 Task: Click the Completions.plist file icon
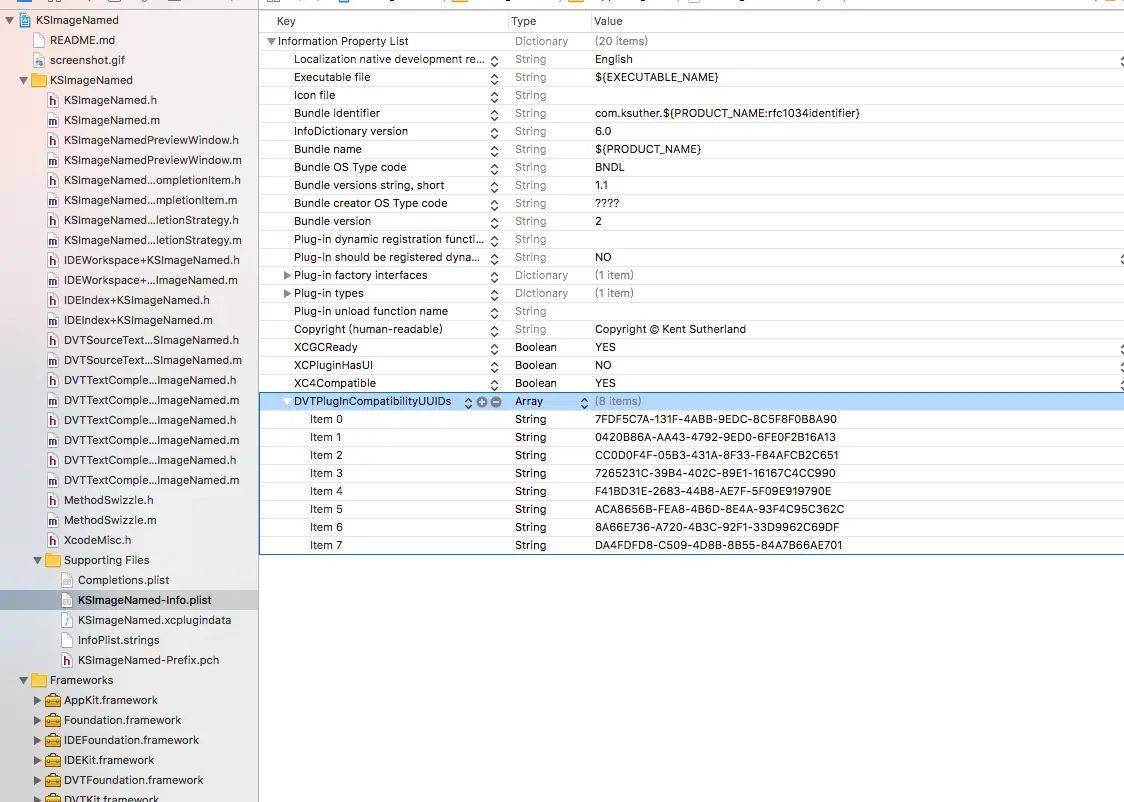coord(67,580)
